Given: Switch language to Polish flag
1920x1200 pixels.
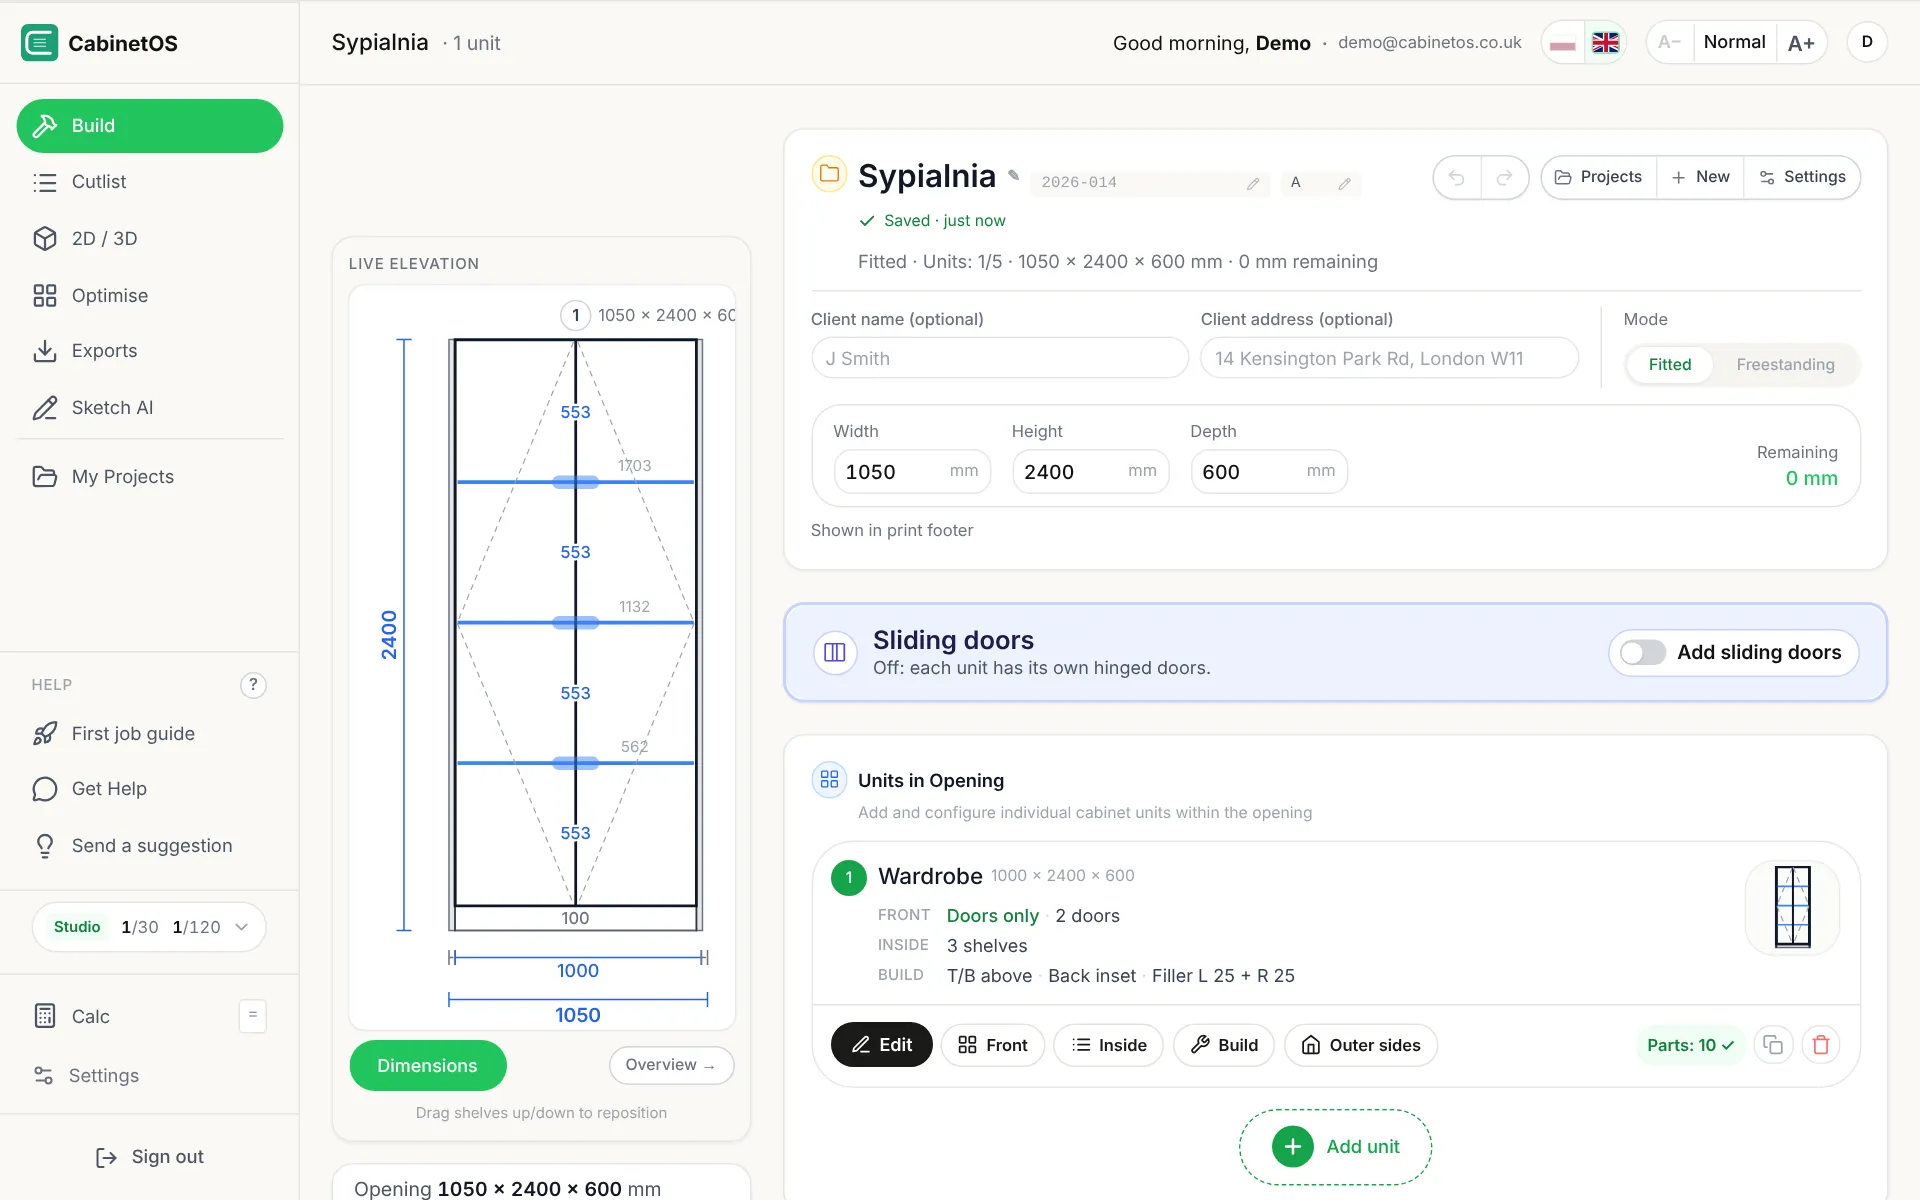Looking at the screenshot, I should (x=1563, y=43).
